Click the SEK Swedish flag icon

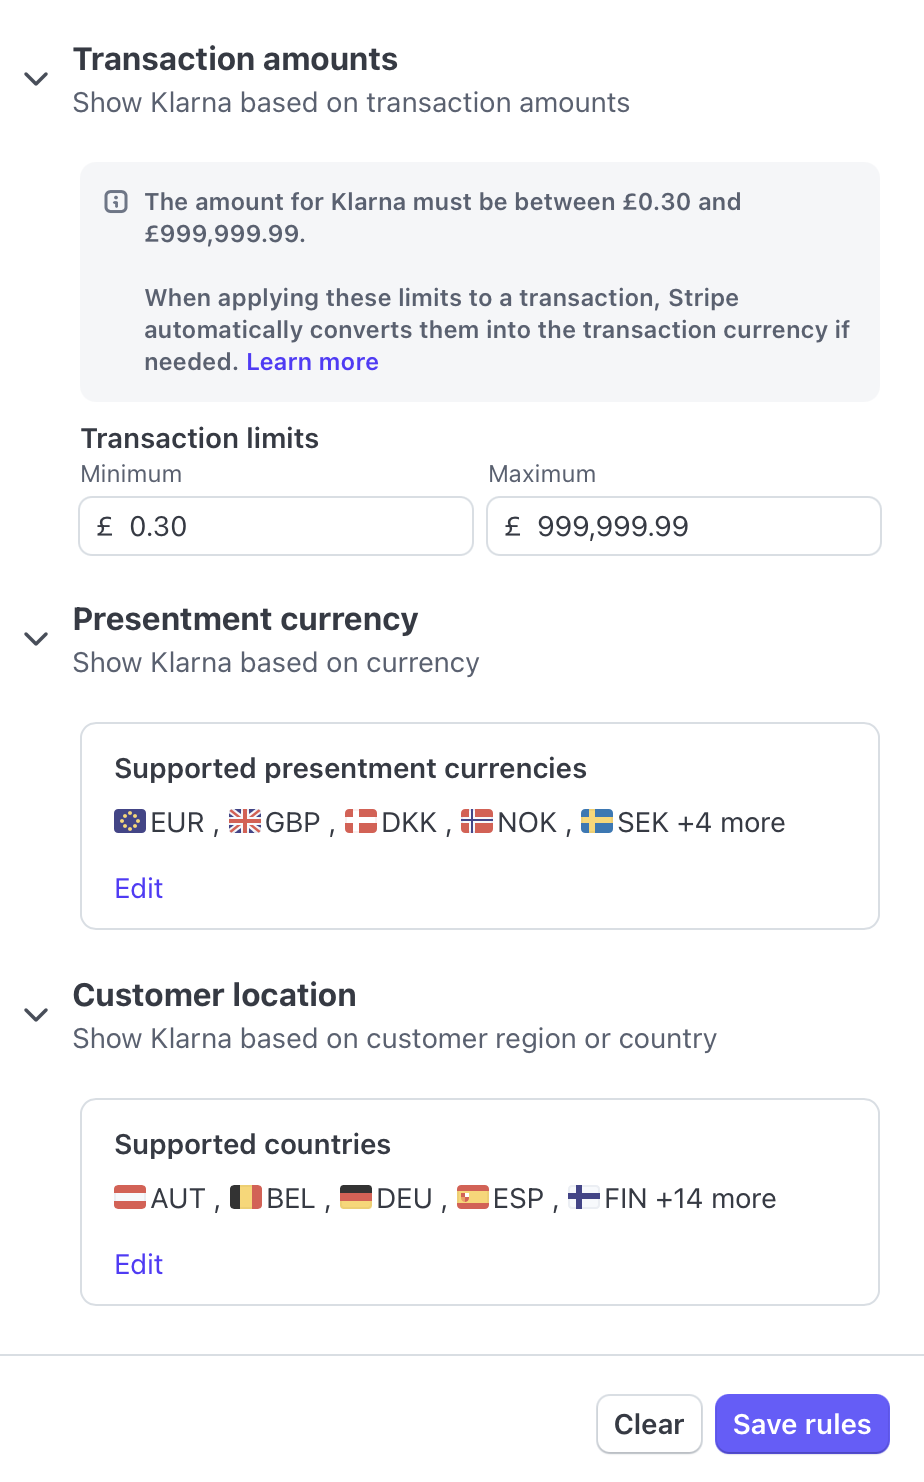[597, 822]
